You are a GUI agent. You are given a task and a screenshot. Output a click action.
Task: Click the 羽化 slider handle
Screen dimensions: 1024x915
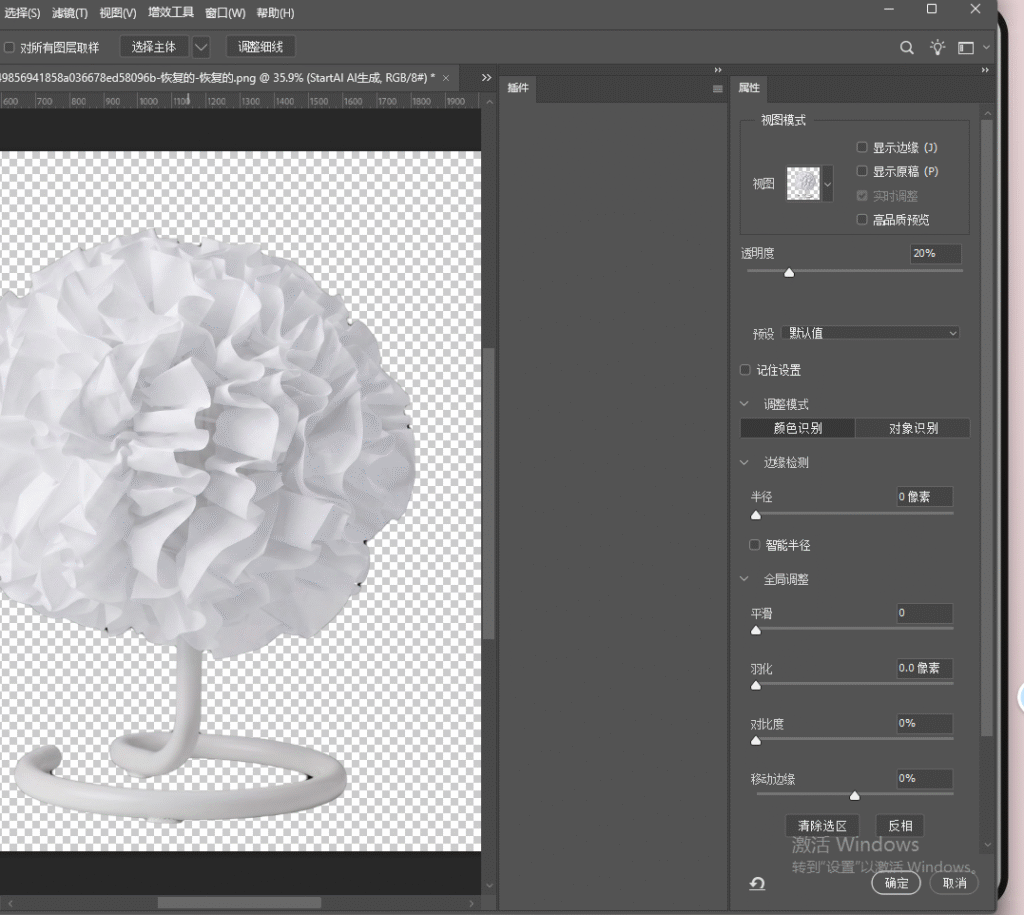point(756,686)
